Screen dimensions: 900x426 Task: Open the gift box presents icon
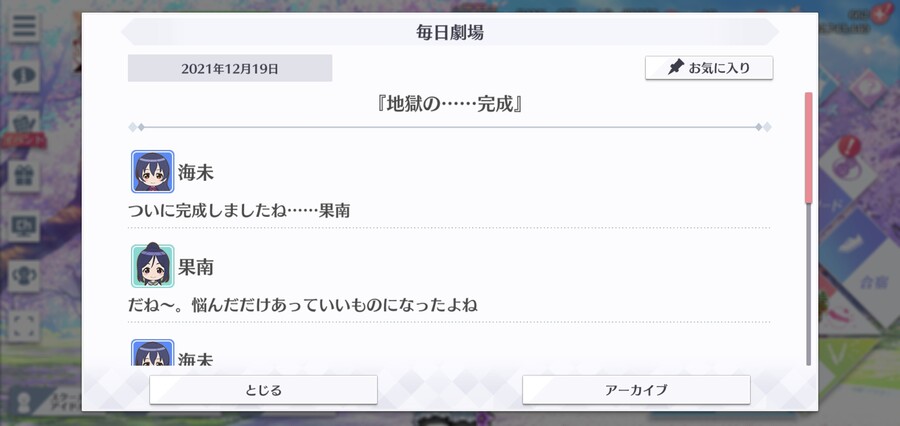point(24,176)
